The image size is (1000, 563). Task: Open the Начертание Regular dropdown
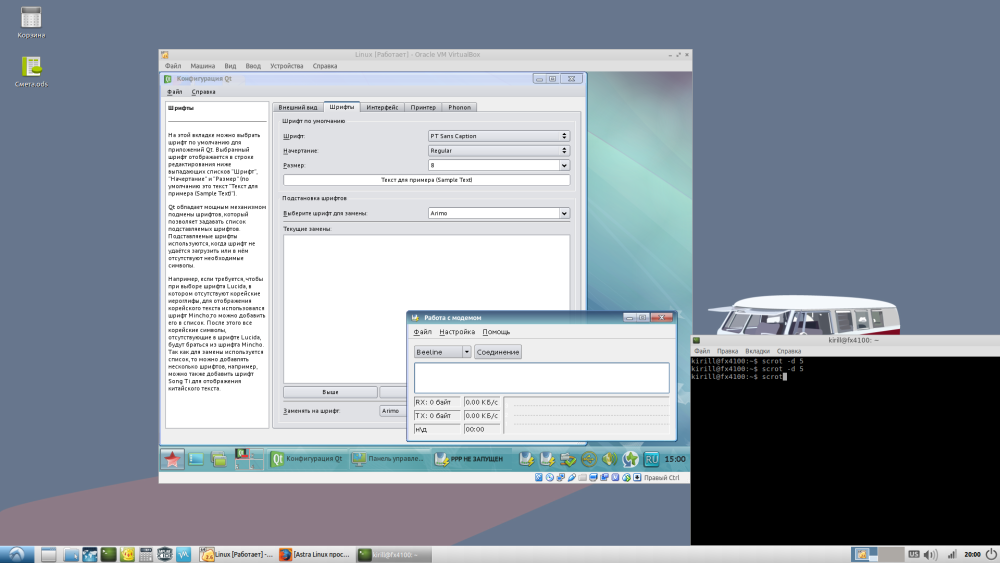(498, 150)
